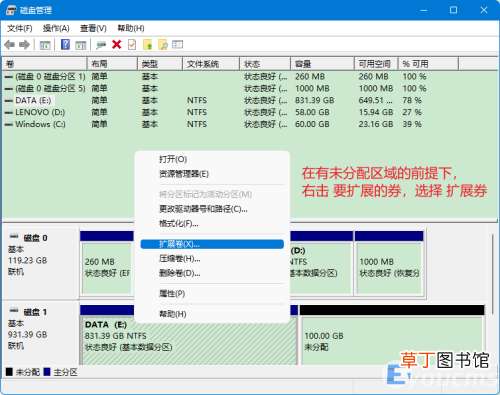This screenshot has width=500, height=395.
Task: Click the 磁盘 0 disk icon
Action: tap(14, 236)
